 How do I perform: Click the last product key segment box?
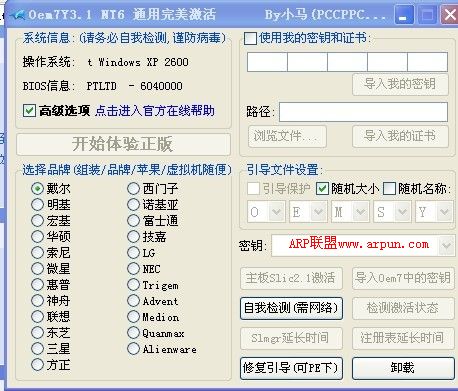coord(427,62)
